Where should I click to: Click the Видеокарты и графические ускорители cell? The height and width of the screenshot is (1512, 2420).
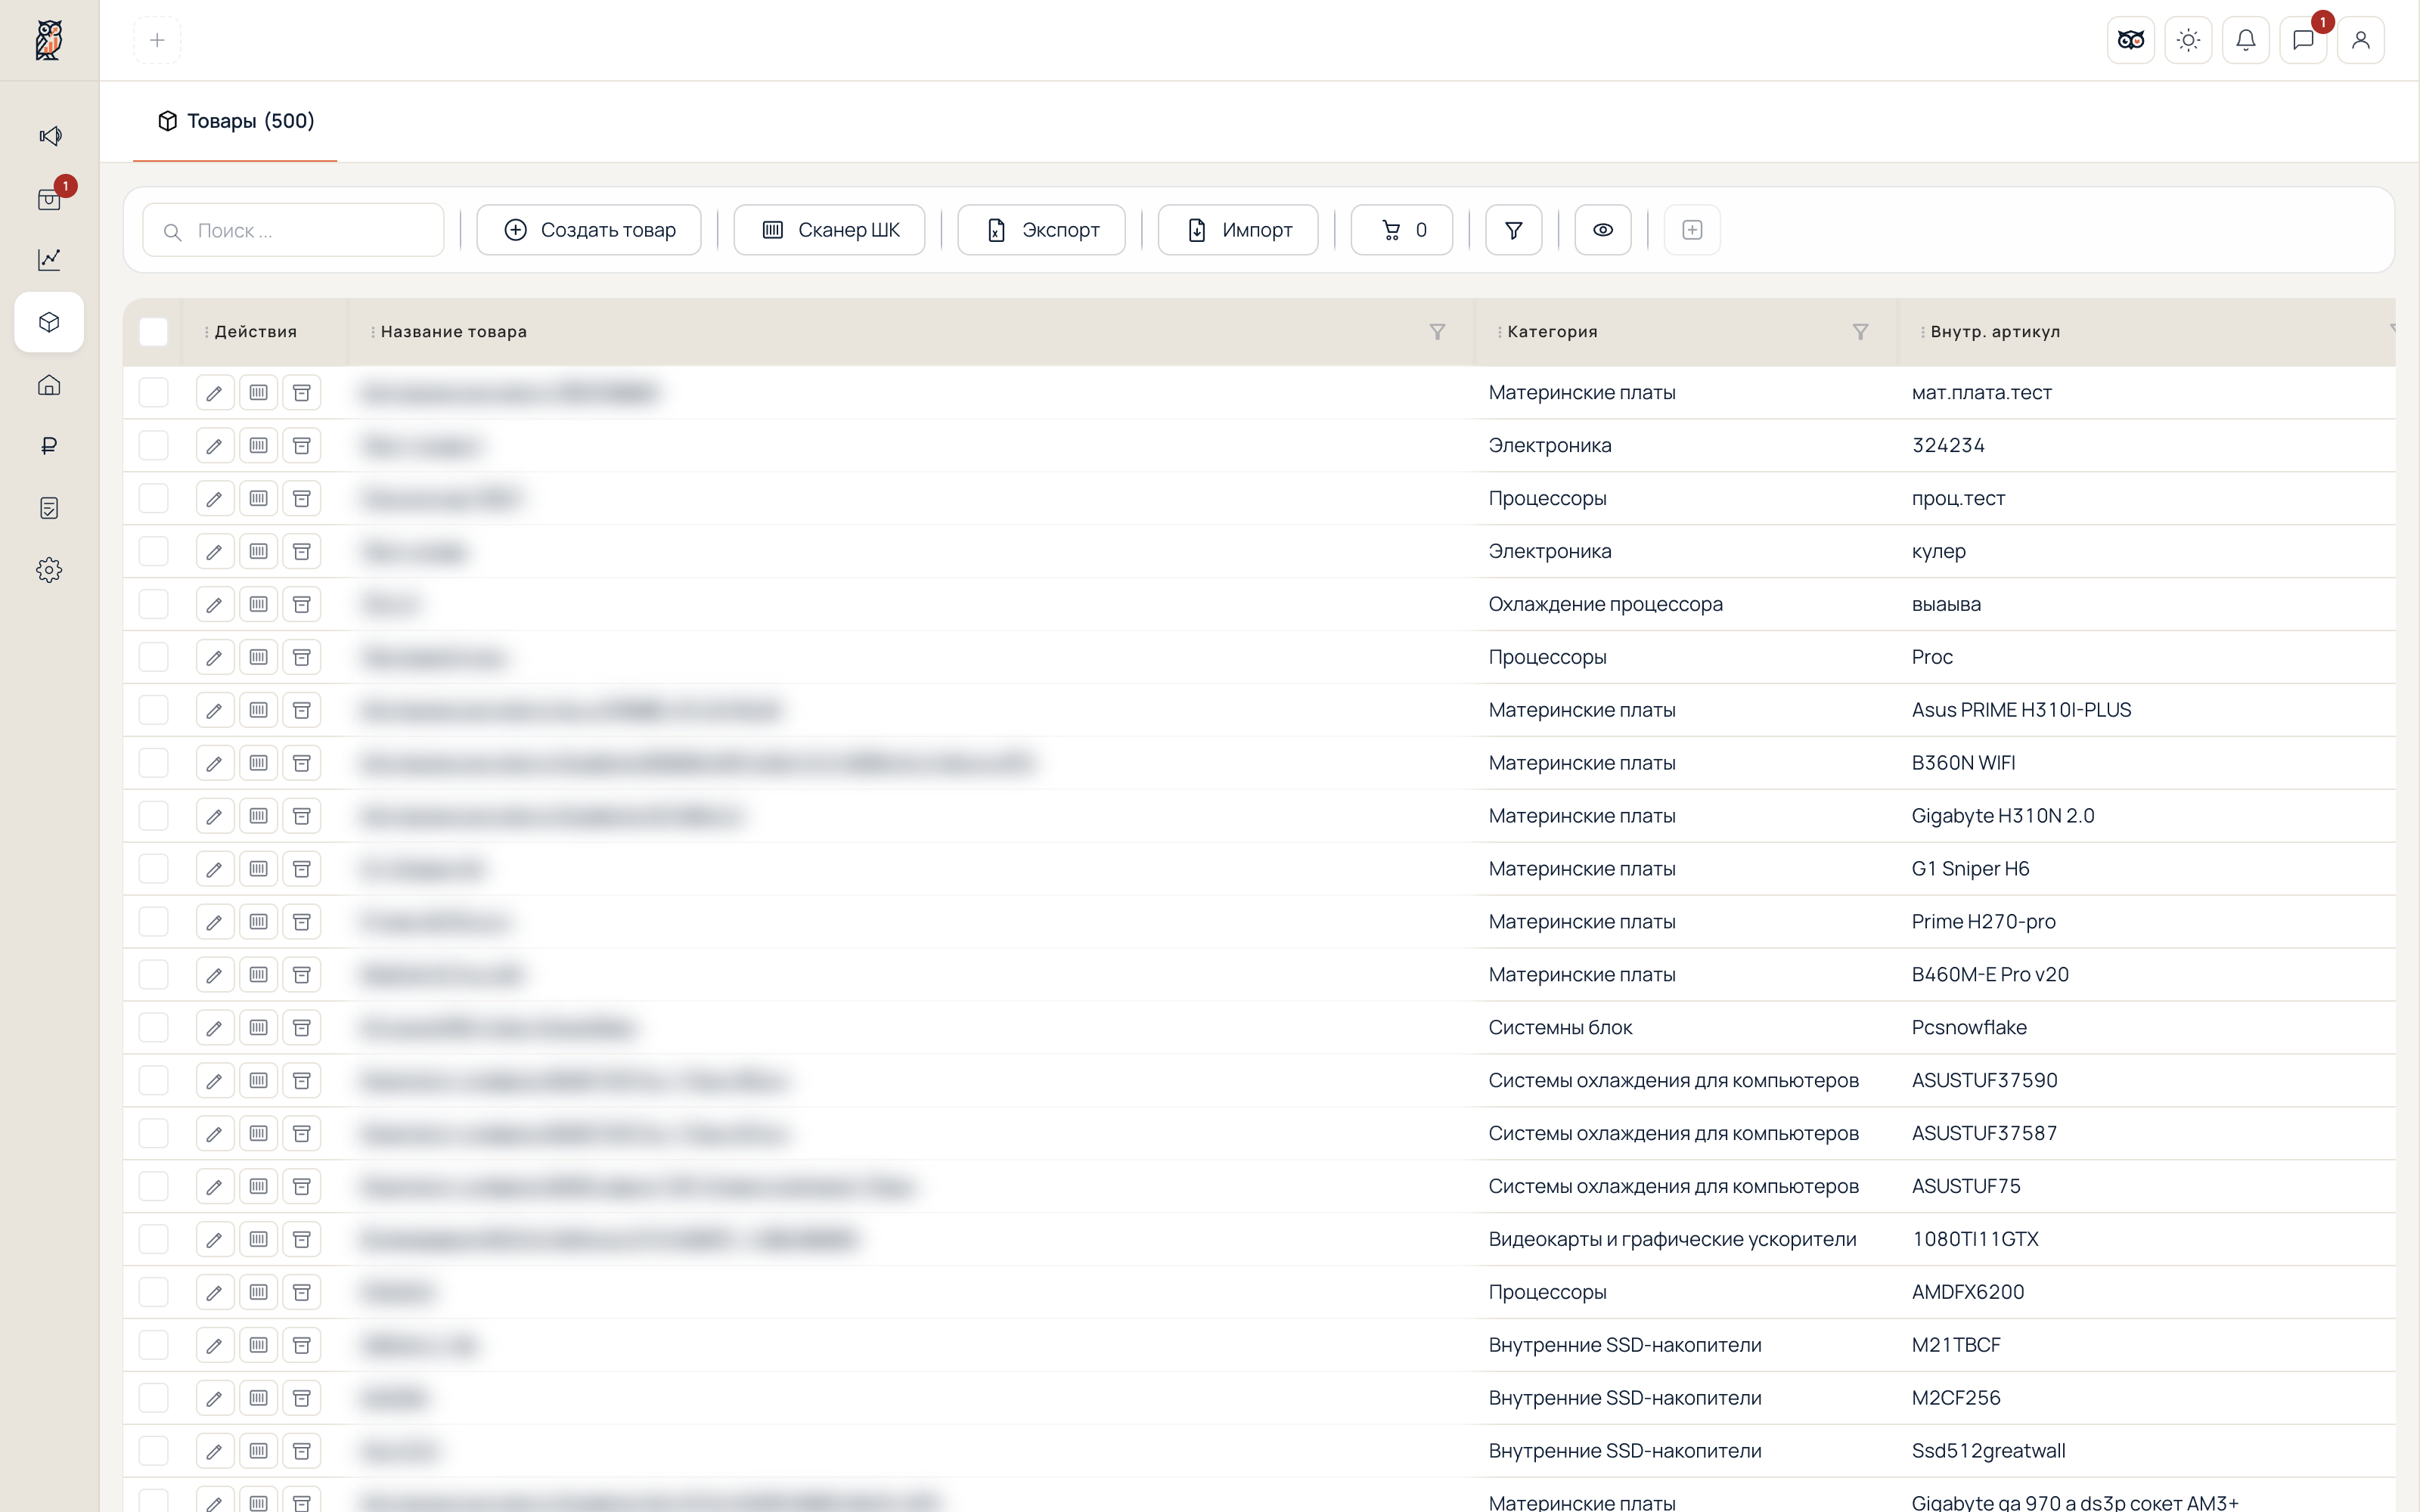pyautogui.click(x=1672, y=1239)
